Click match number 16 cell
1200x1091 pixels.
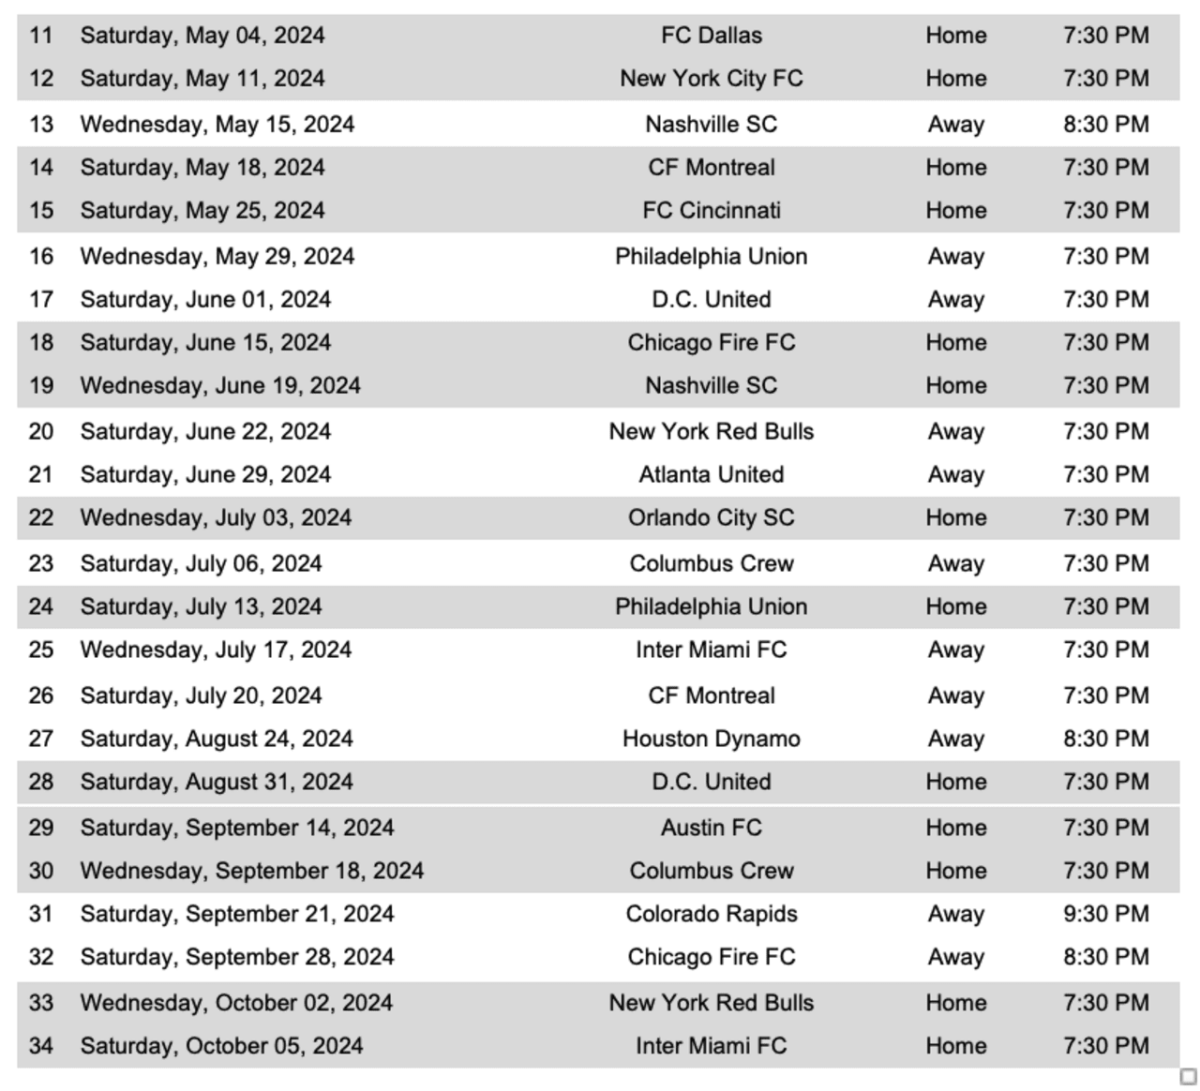[41, 257]
